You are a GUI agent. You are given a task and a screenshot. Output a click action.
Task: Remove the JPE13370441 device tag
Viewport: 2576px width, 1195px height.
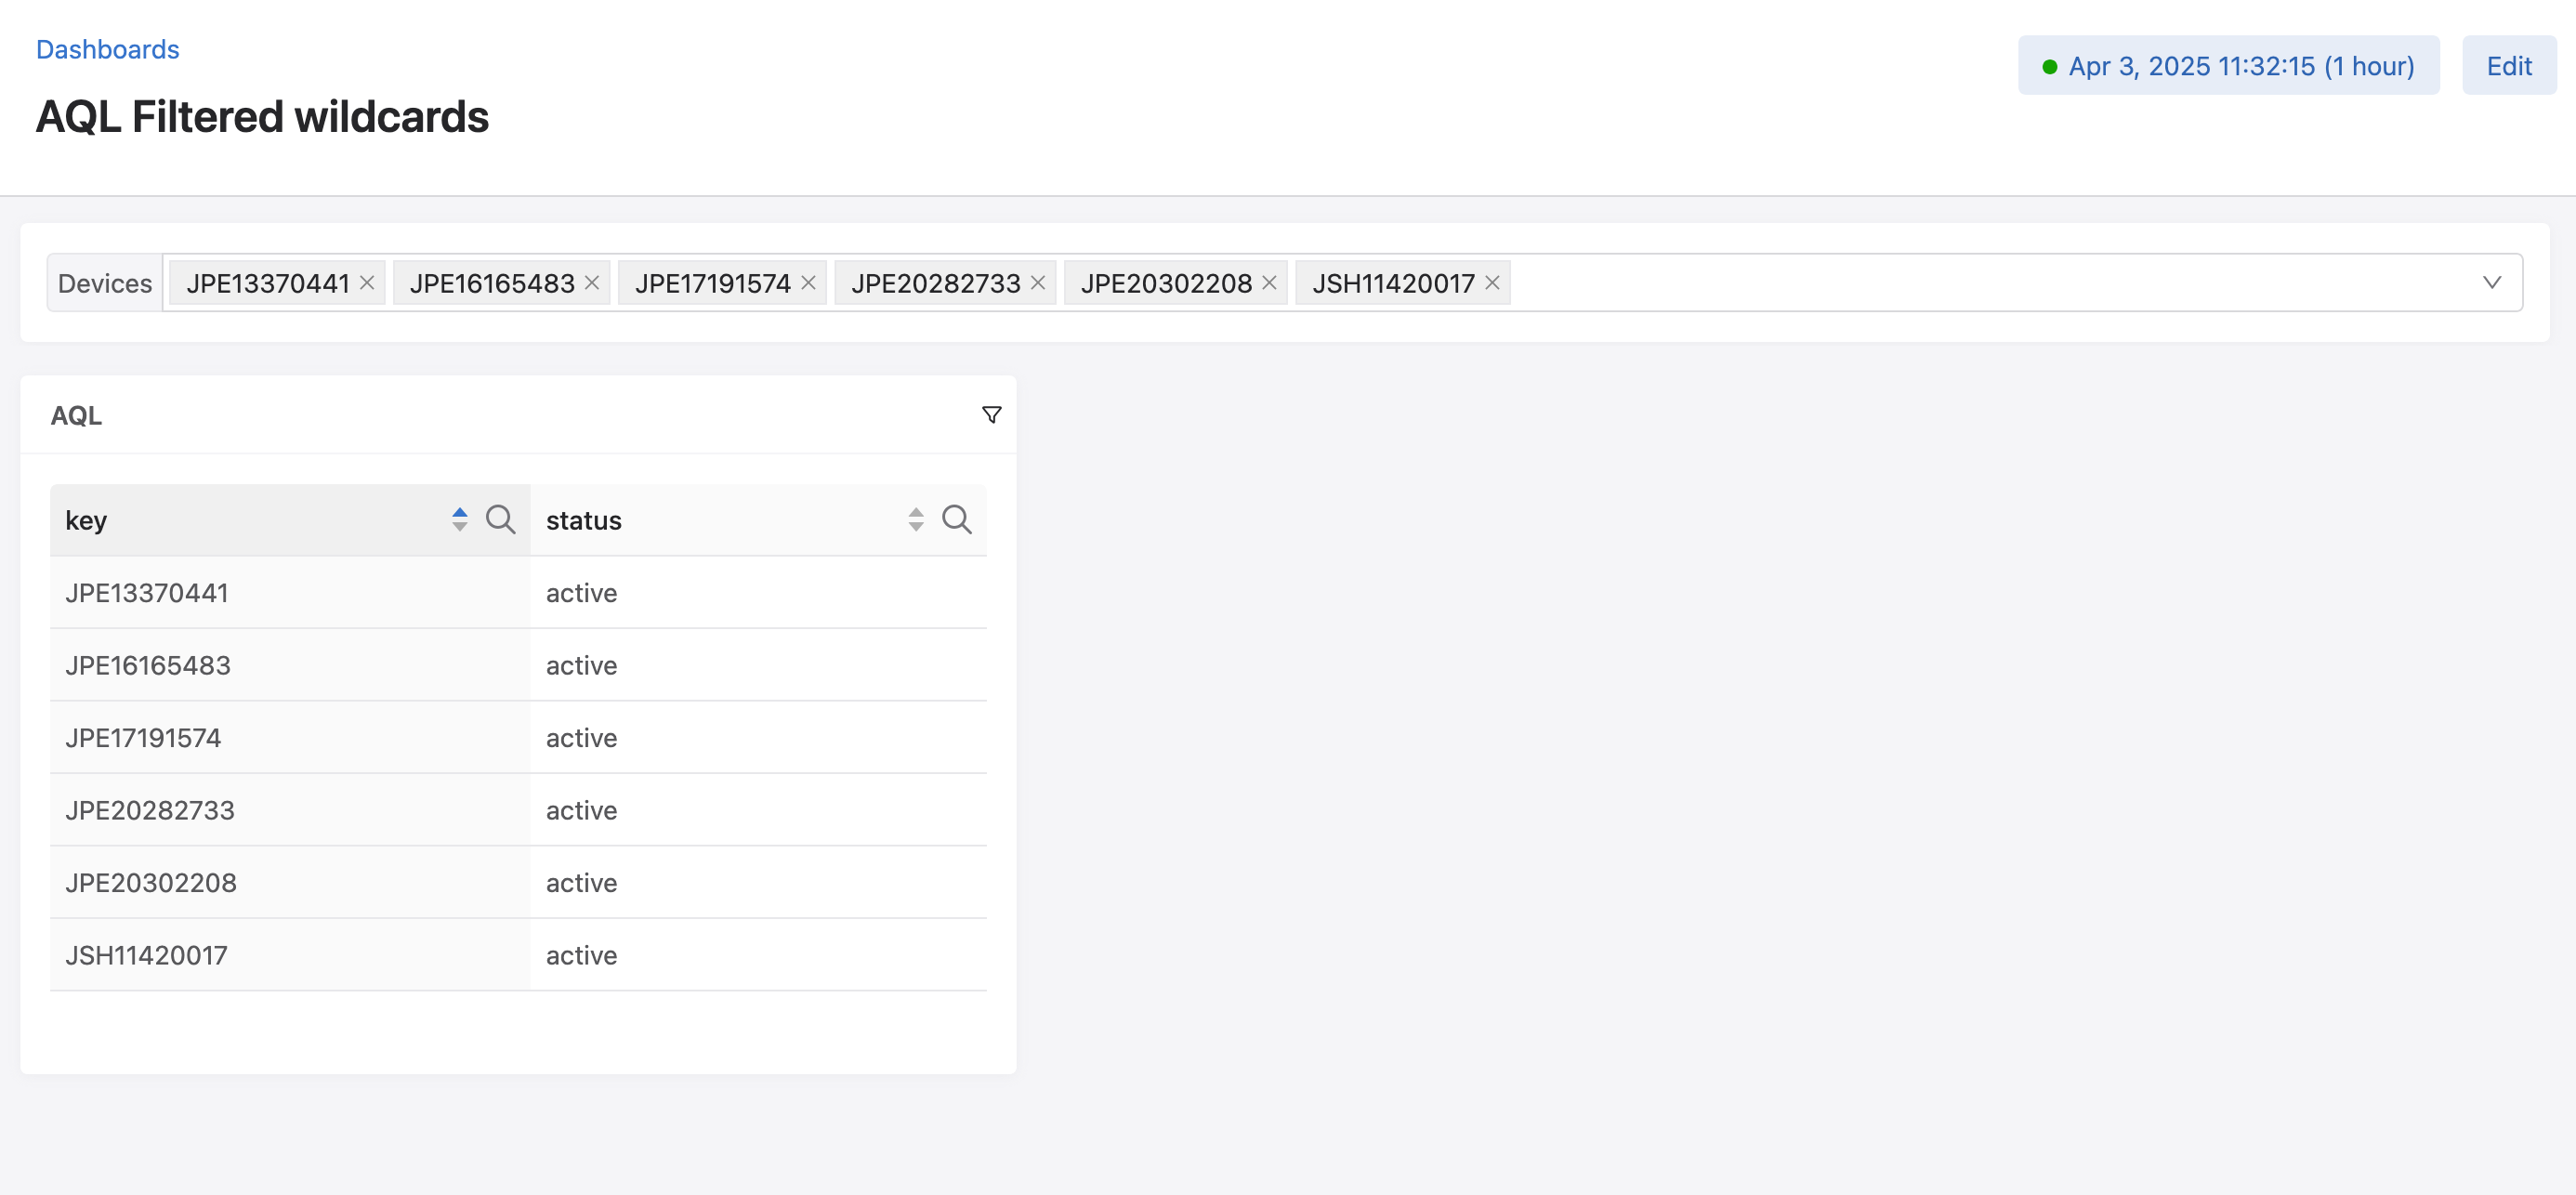click(367, 283)
